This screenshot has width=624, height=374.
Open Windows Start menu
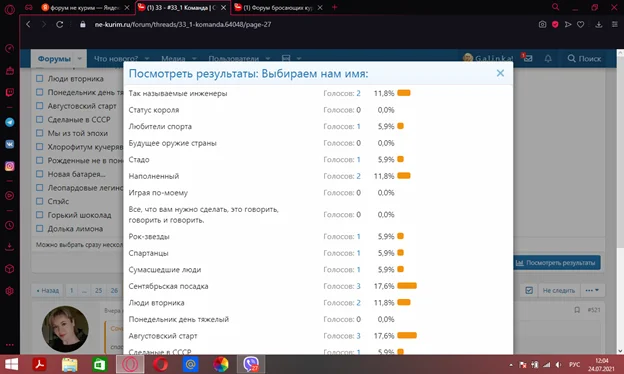pos(11,364)
